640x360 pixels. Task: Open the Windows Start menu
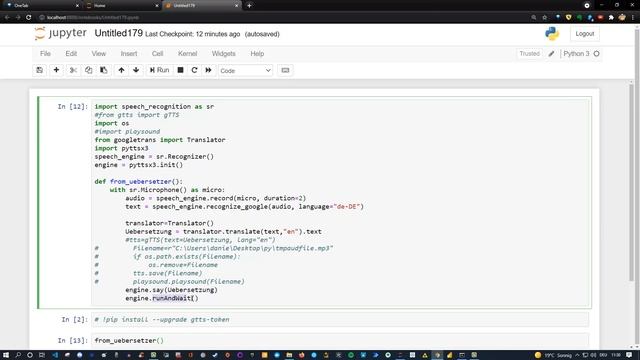click(x=6, y=355)
